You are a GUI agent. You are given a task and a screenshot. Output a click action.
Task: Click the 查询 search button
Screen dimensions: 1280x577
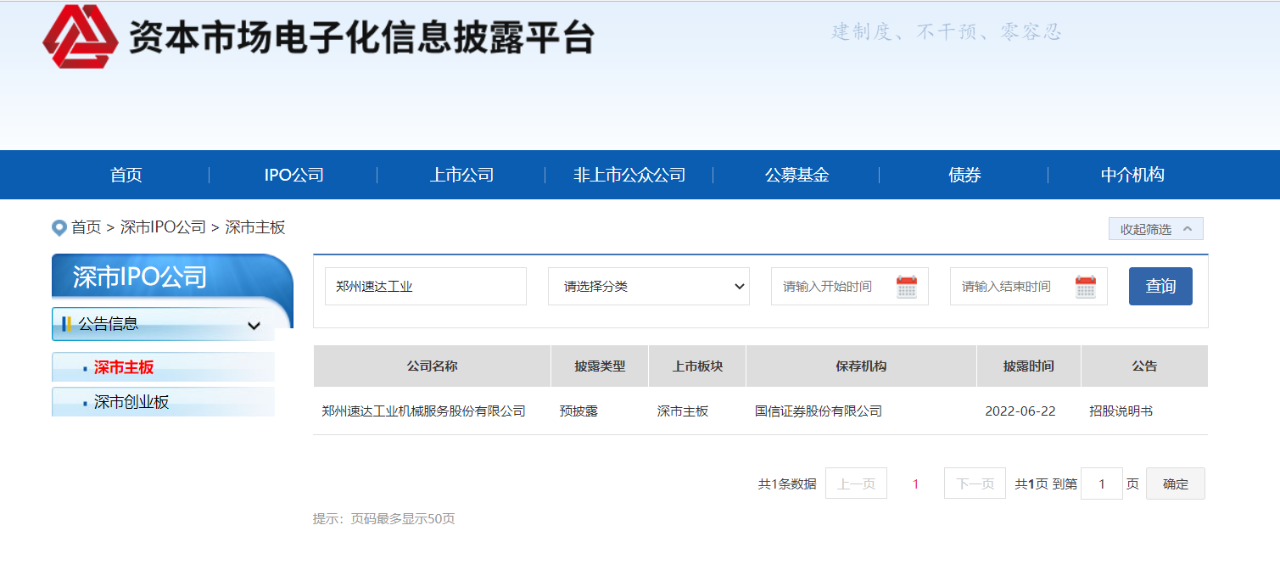coord(1161,286)
